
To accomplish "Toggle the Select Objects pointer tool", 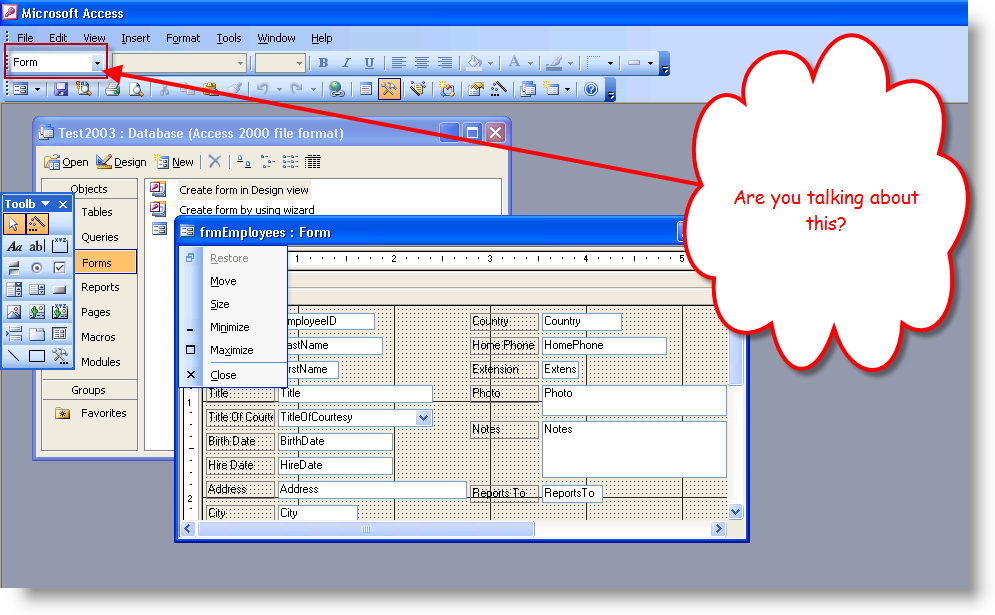I will pyautogui.click(x=14, y=223).
